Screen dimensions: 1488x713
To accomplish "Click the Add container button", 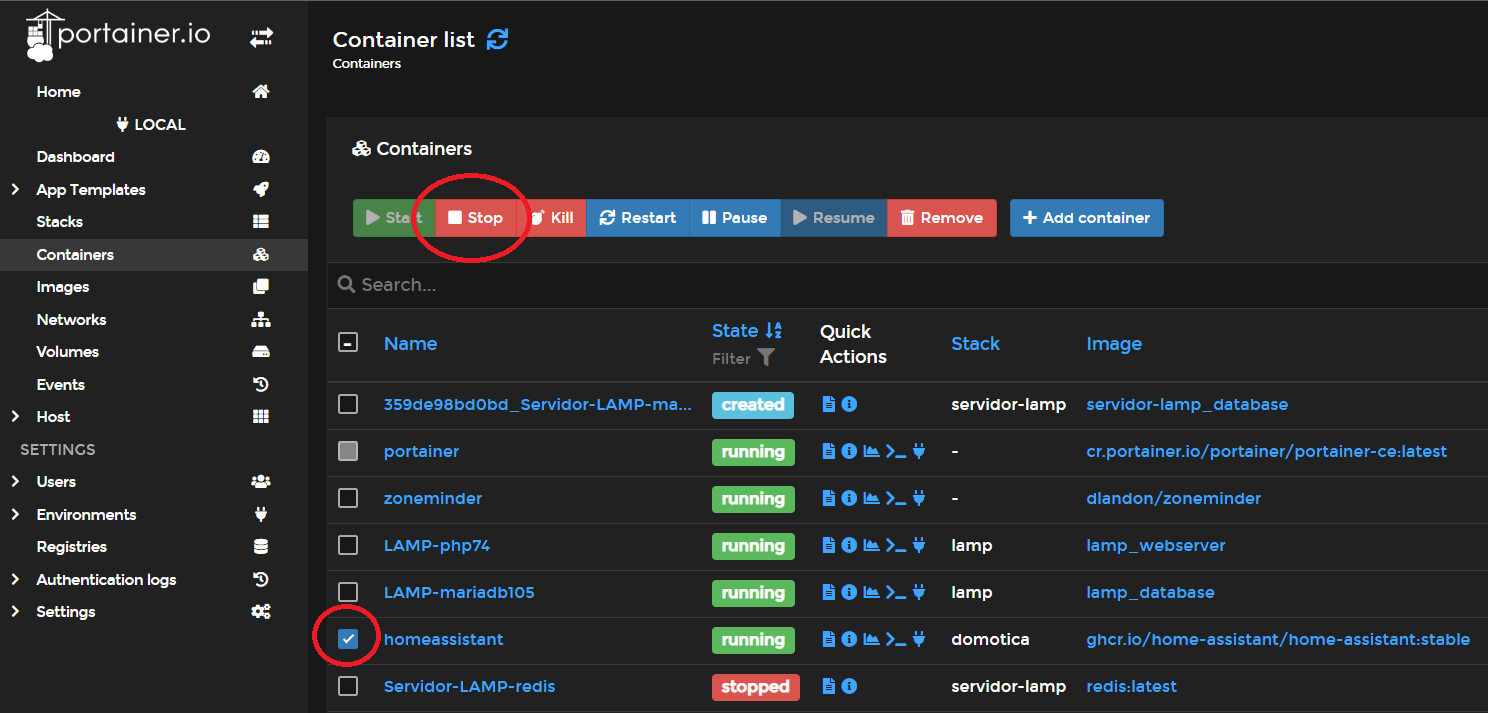I will click(1086, 218).
